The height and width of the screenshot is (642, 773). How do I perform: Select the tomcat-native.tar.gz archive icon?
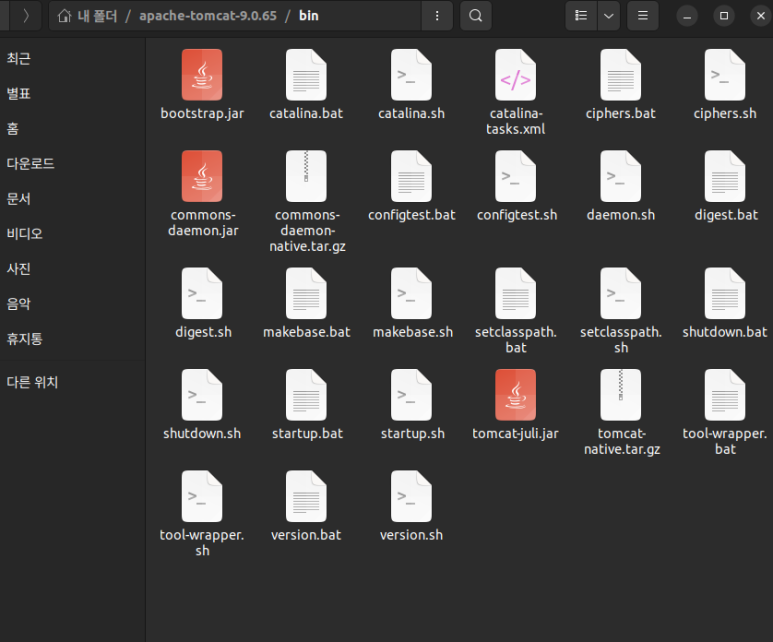tap(621, 395)
